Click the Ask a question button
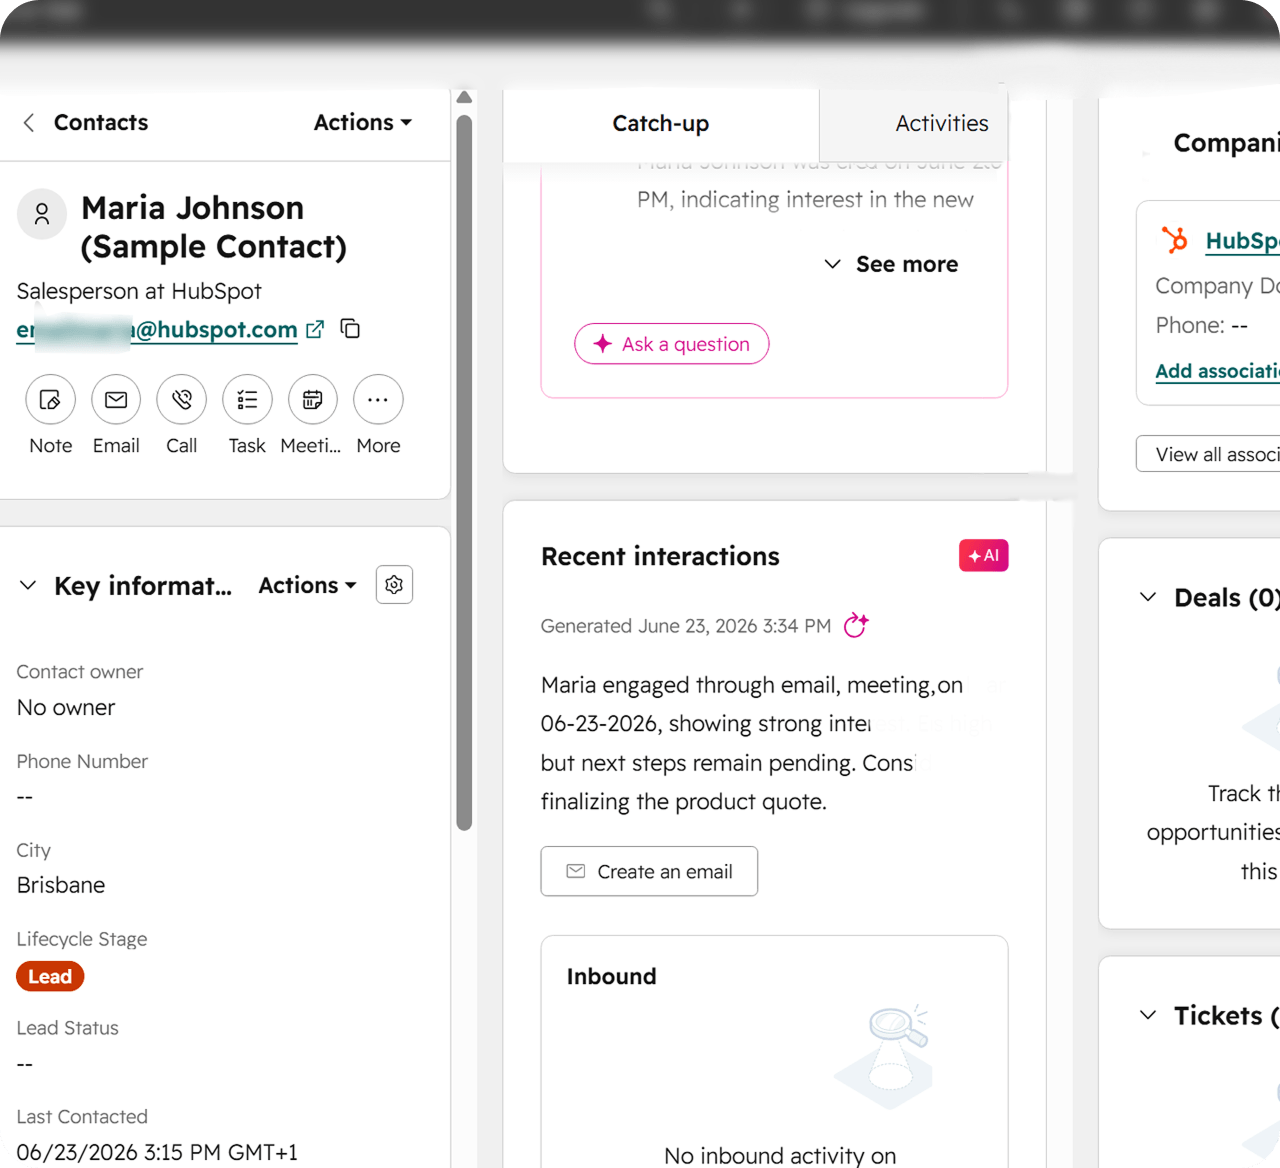The width and height of the screenshot is (1280, 1168). [x=671, y=344]
